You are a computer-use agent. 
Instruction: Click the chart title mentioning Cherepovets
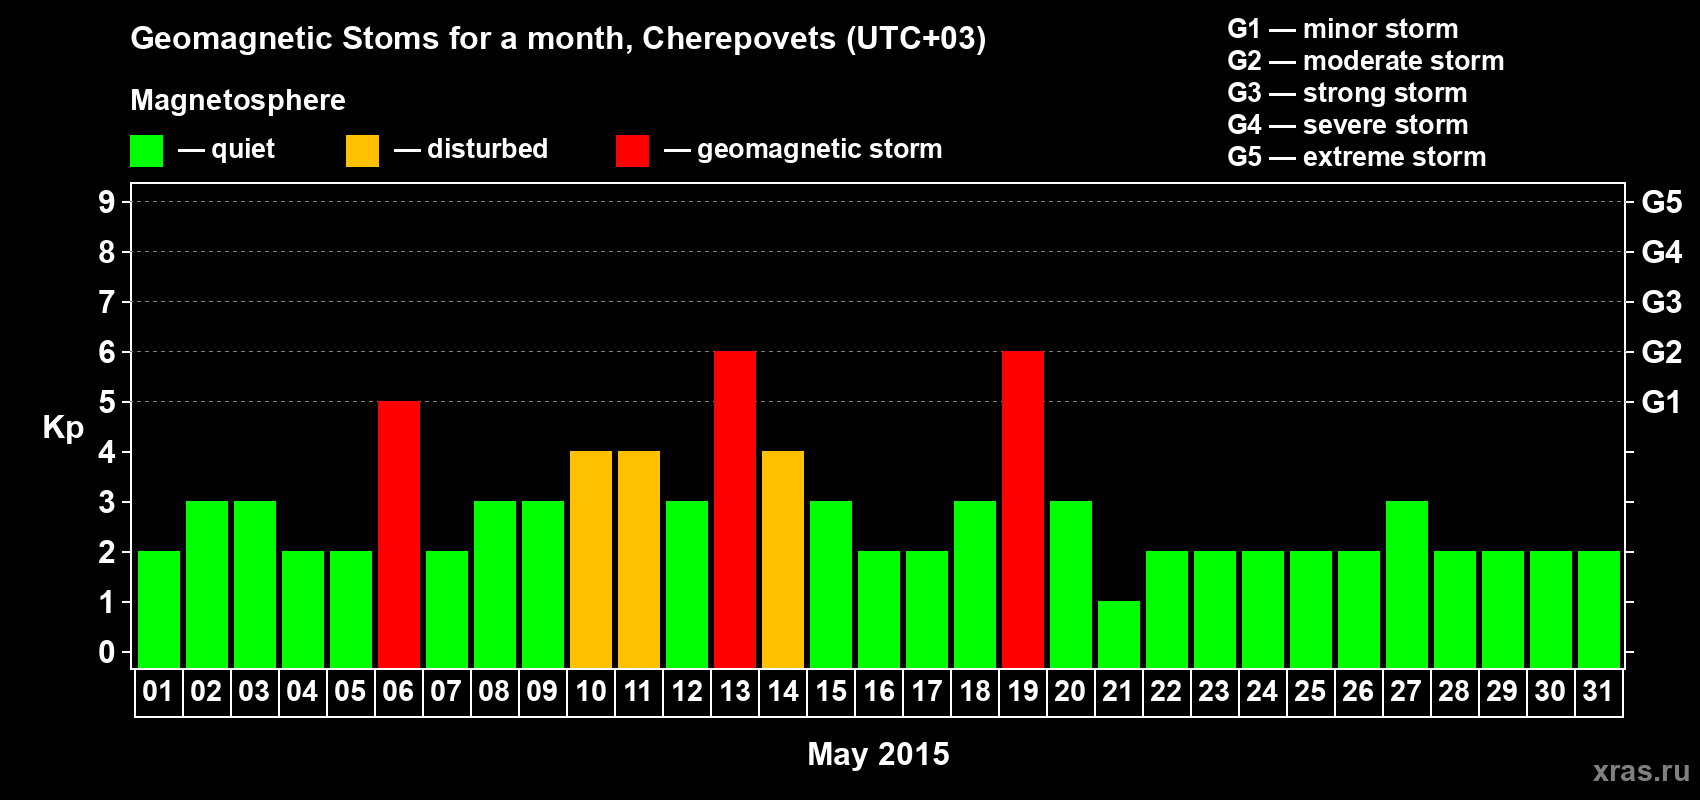(558, 39)
